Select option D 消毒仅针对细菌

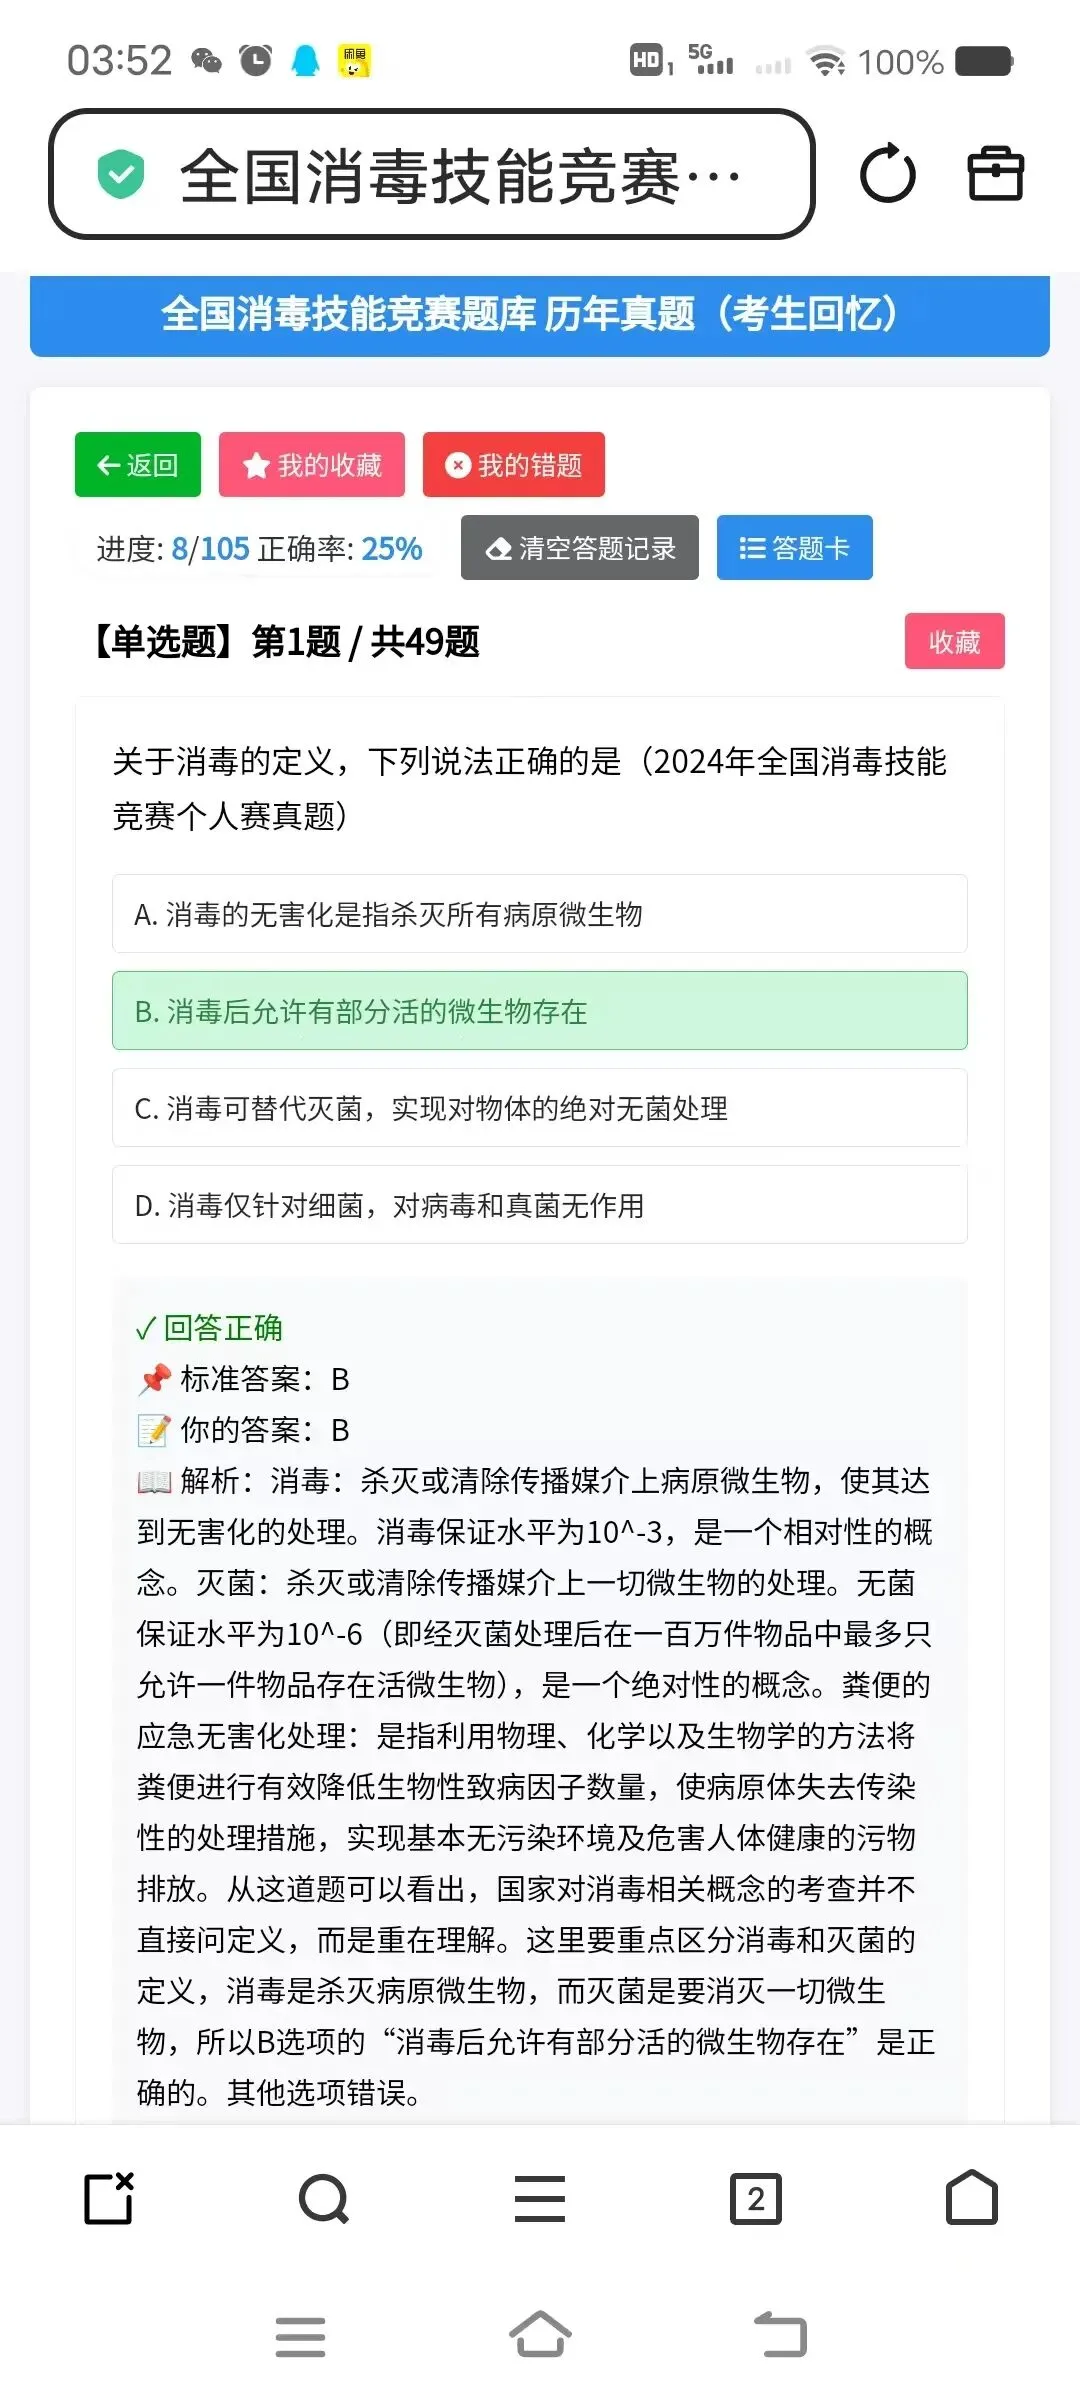click(x=540, y=1205)
